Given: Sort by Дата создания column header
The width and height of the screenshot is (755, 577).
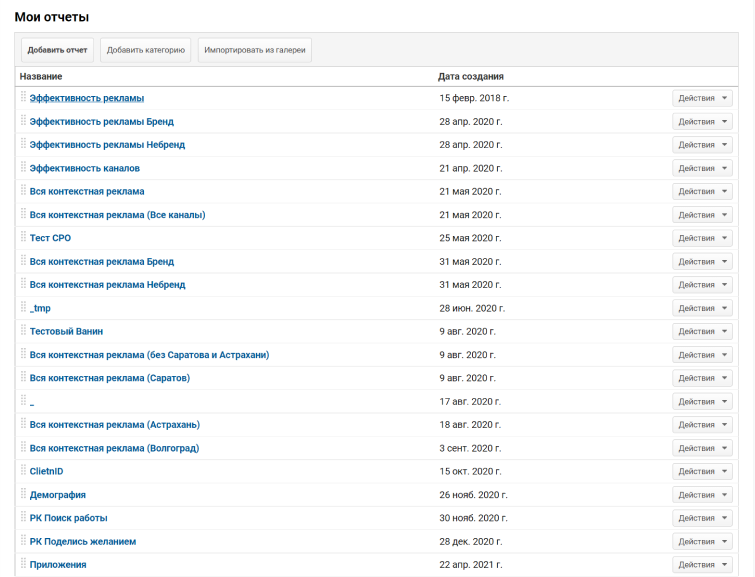Looking at the screenshot, I should click(x=471, y=77).
